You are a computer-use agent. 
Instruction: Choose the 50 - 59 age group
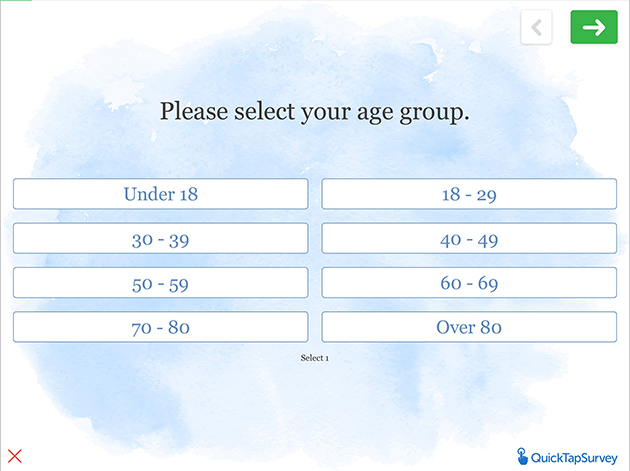[161, 283]
